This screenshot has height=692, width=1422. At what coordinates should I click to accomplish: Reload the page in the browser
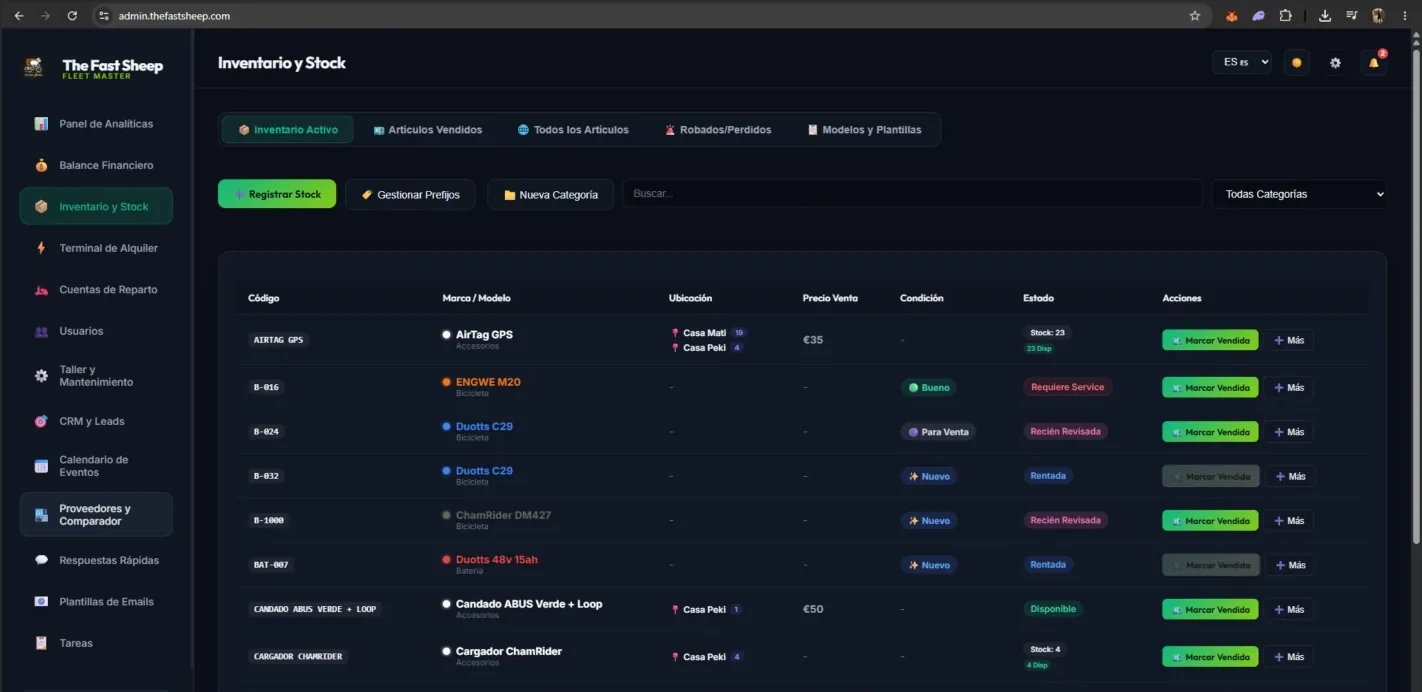tap(72, 16)
